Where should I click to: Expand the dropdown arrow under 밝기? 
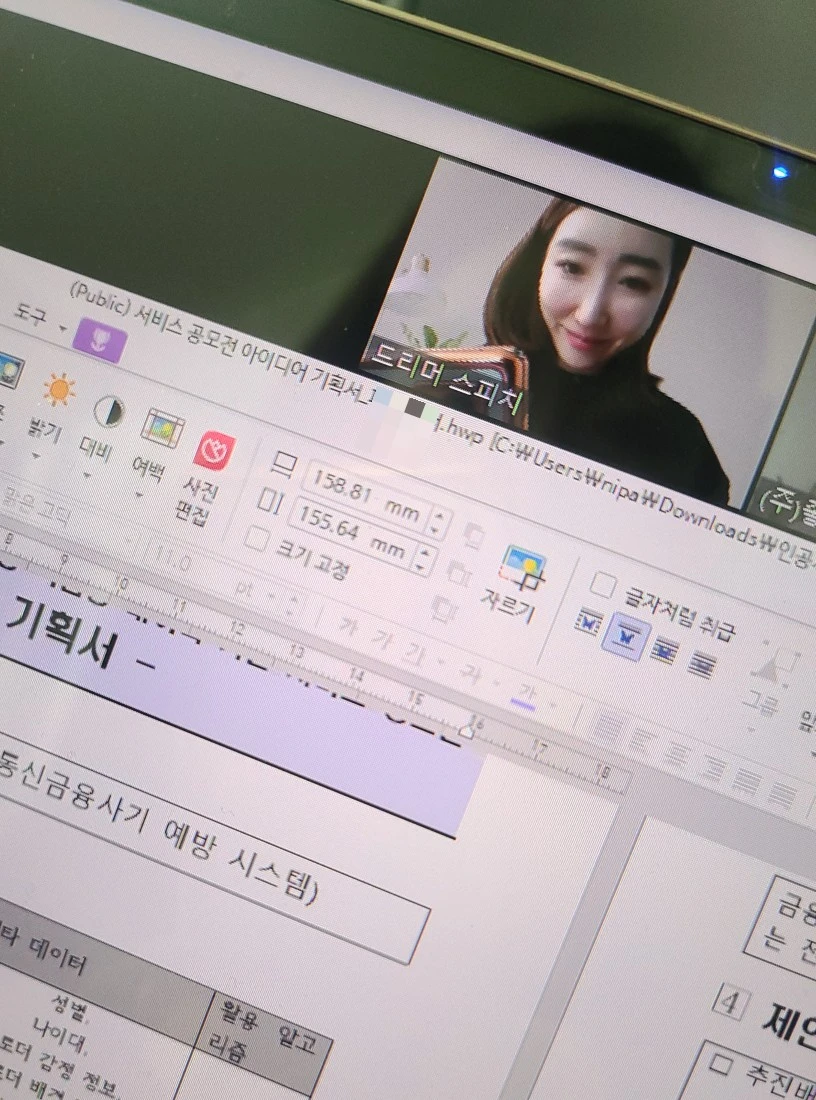[36, 457]
